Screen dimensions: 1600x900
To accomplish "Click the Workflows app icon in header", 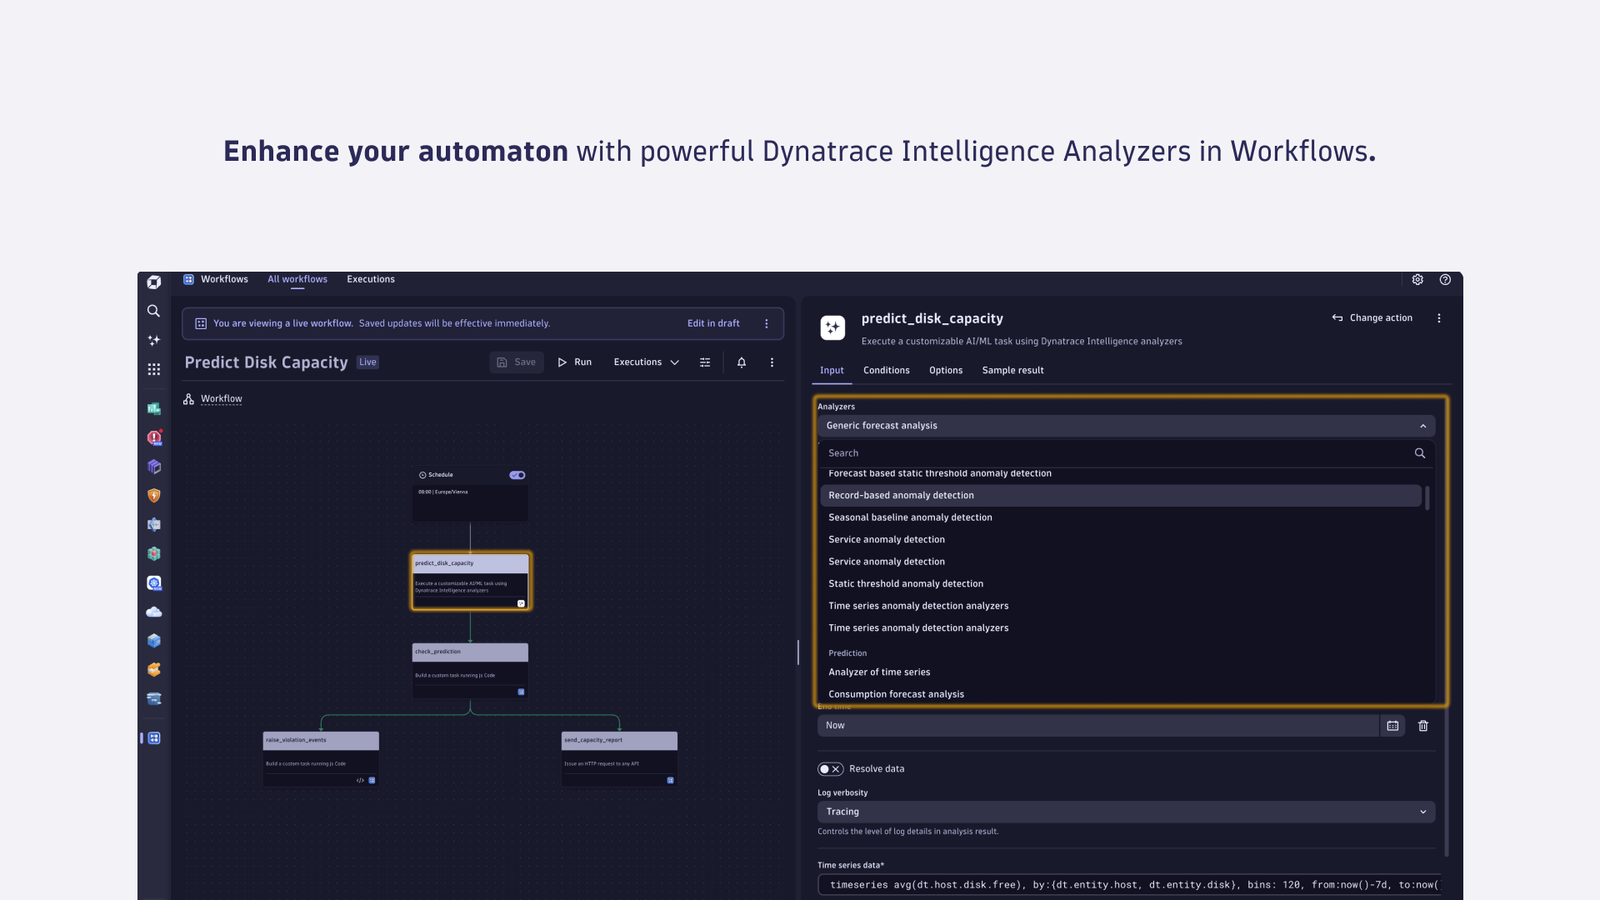I will point(189,280).
